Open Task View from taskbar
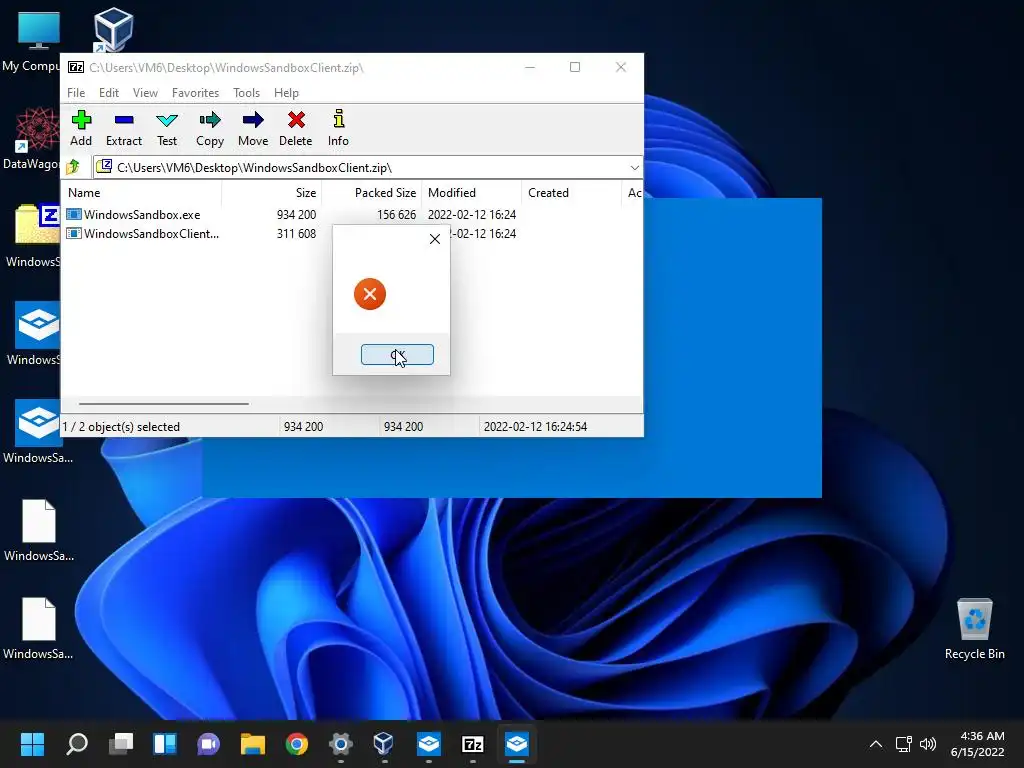1024x768 pixels. coord(121,743)
